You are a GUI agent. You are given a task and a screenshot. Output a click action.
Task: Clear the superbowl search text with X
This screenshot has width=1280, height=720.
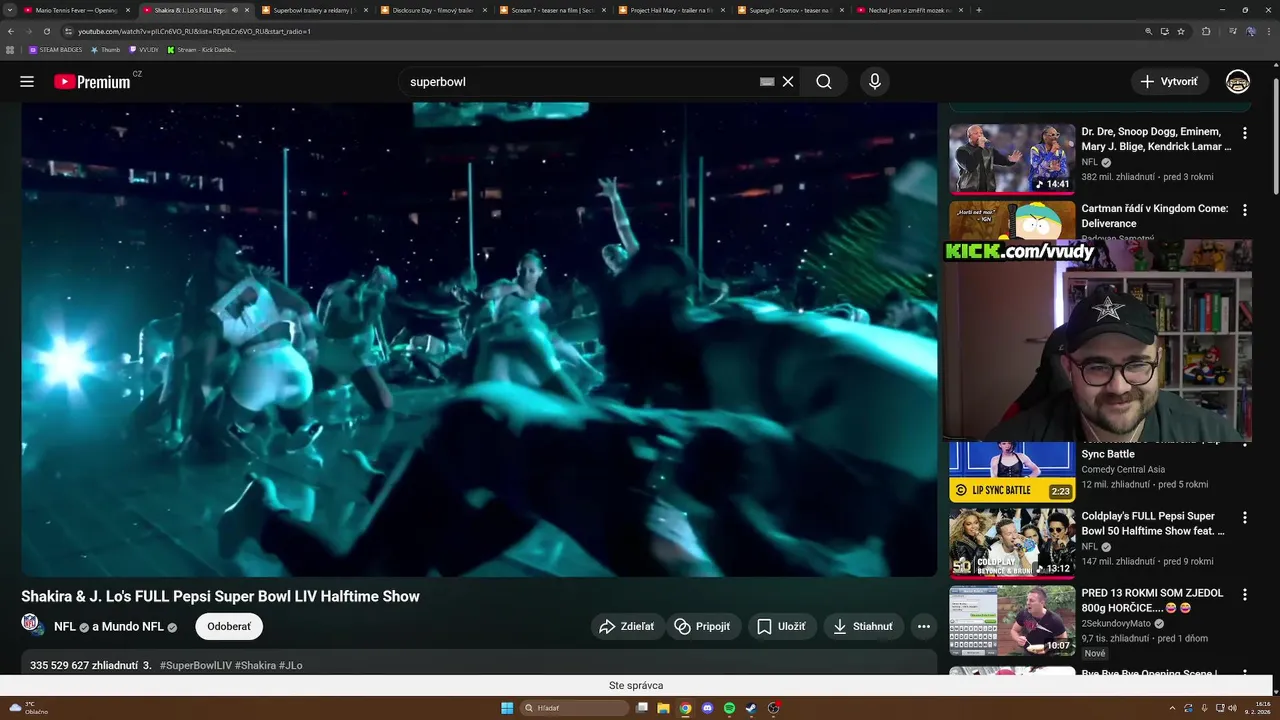788,82
